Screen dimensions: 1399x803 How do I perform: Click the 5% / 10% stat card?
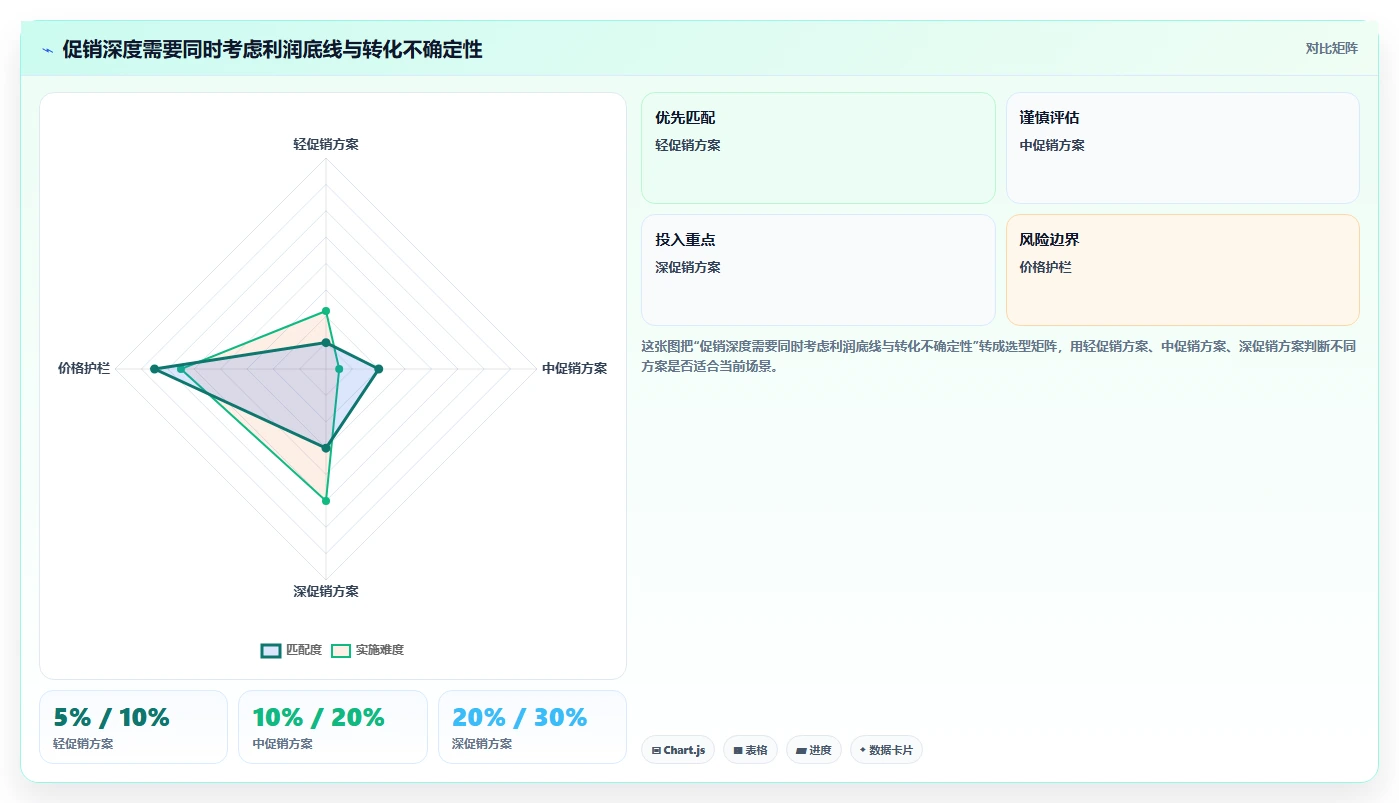click(133, 727)
